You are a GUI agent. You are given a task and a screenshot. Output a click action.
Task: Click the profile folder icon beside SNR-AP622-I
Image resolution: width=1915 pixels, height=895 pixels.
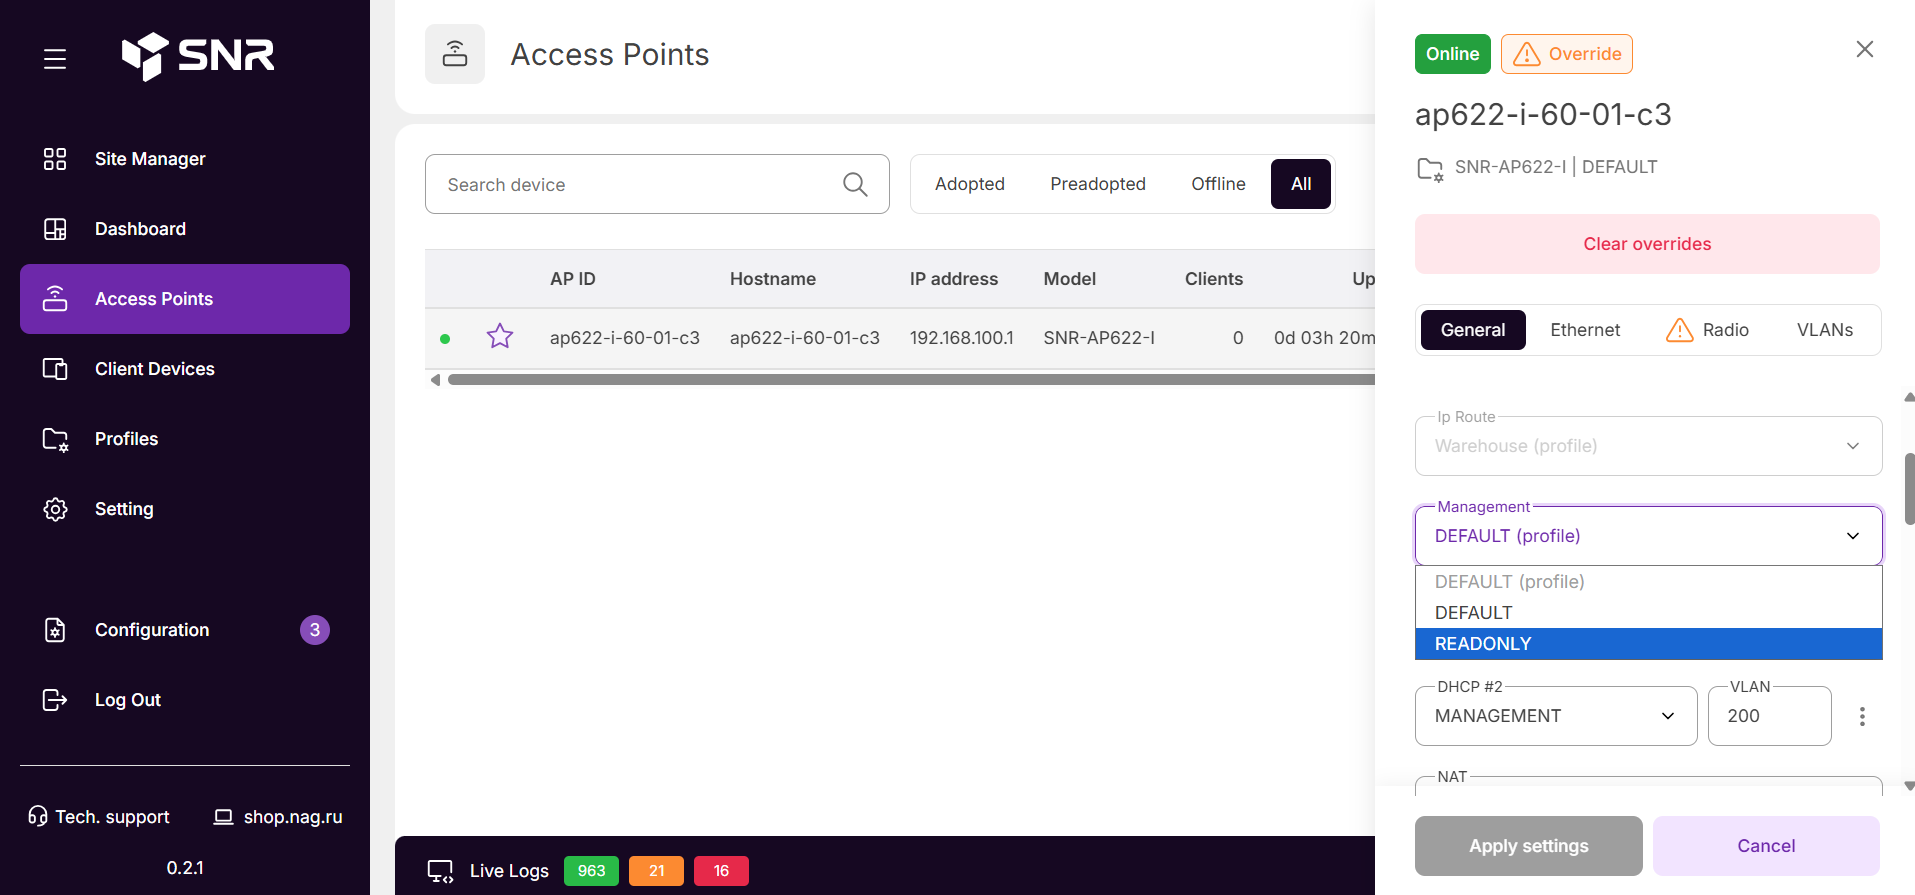pyautogui.click(x=1430, y=169)
